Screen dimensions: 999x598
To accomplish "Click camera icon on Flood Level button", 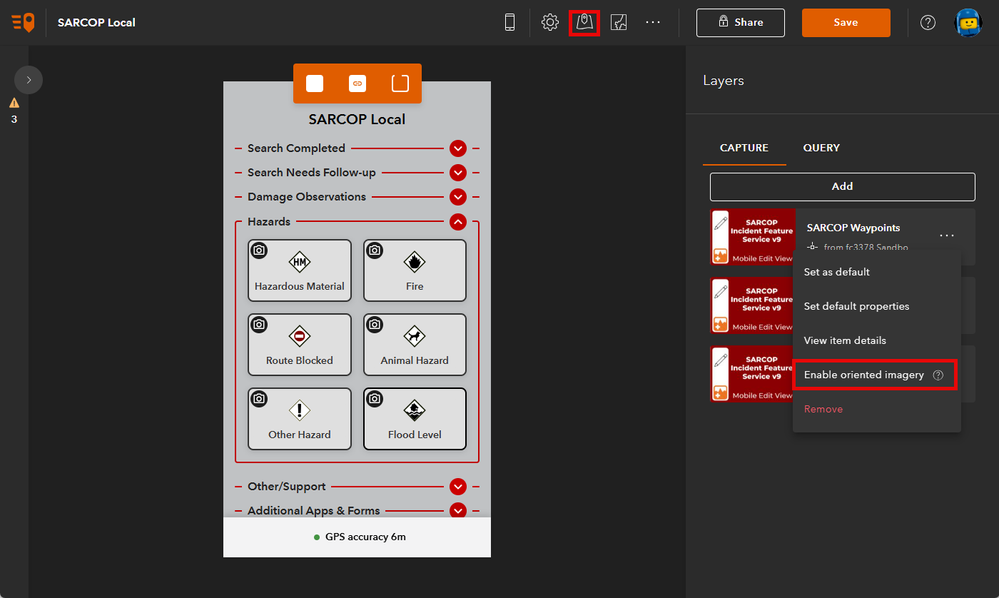I will 375,399.
